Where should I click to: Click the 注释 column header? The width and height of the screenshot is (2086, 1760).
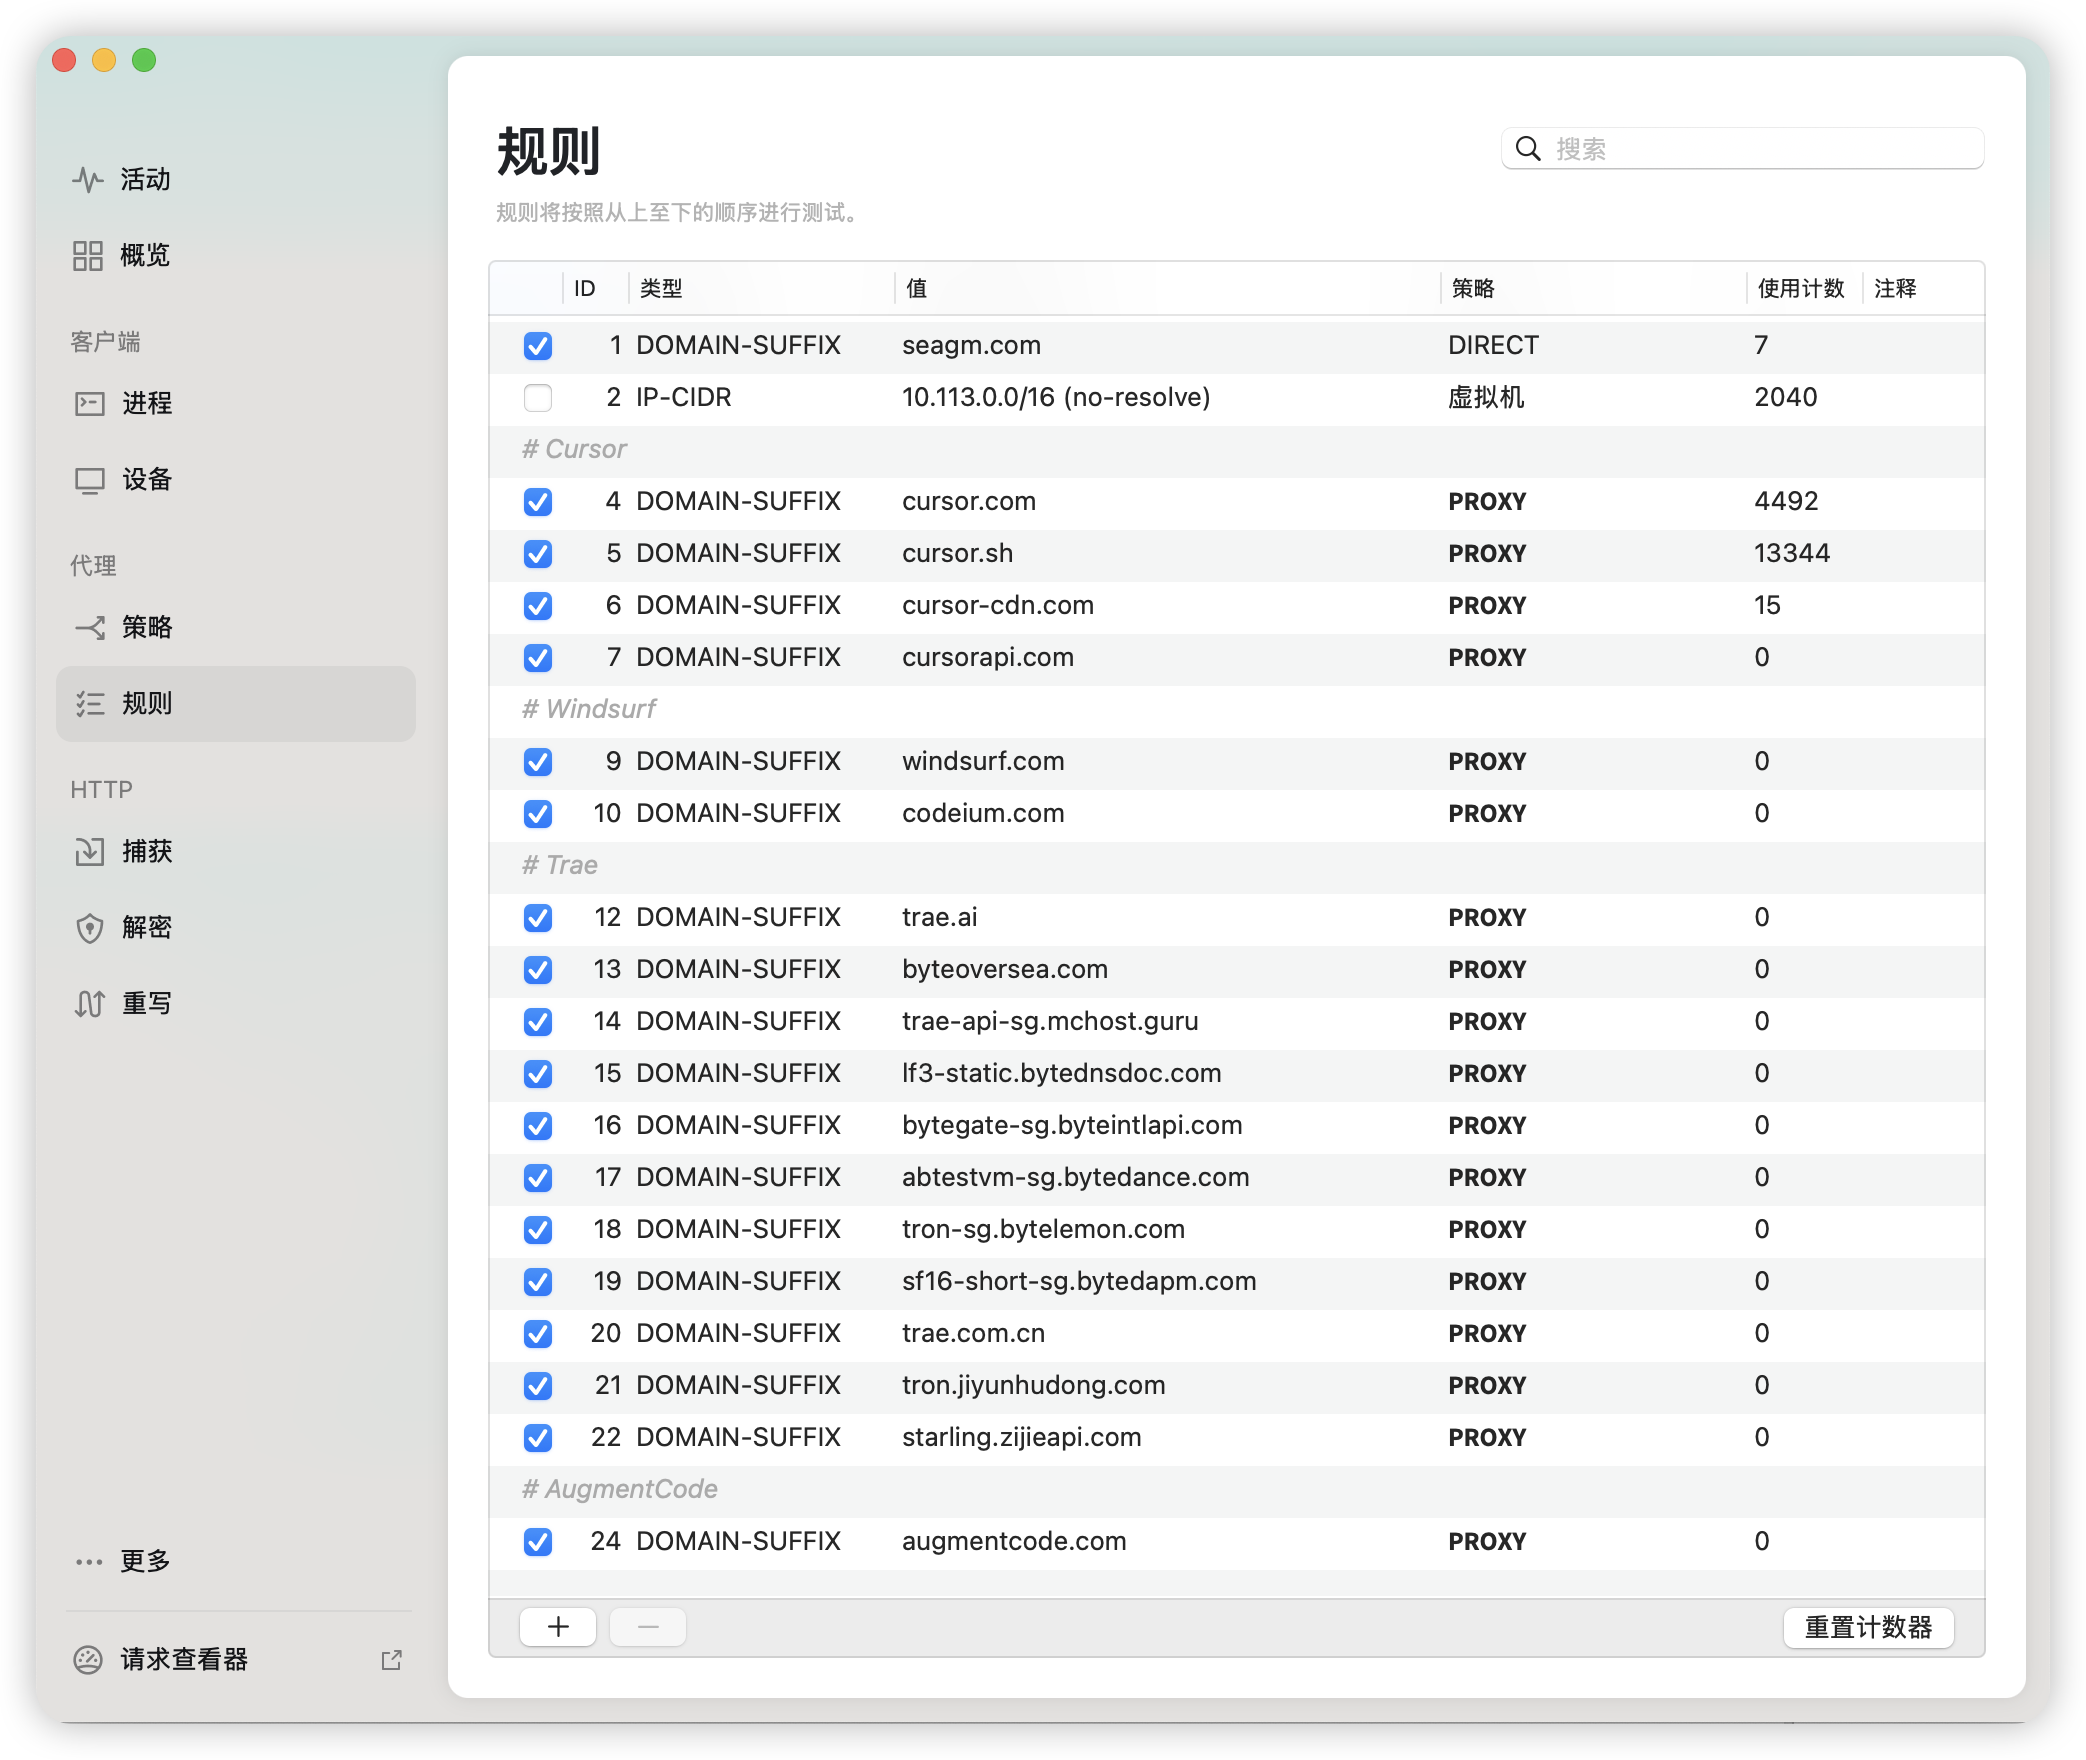point(1922,289)
